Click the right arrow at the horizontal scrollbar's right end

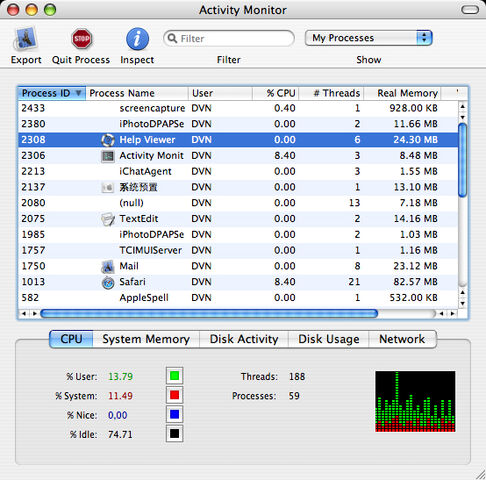click(x=452, y=313)
